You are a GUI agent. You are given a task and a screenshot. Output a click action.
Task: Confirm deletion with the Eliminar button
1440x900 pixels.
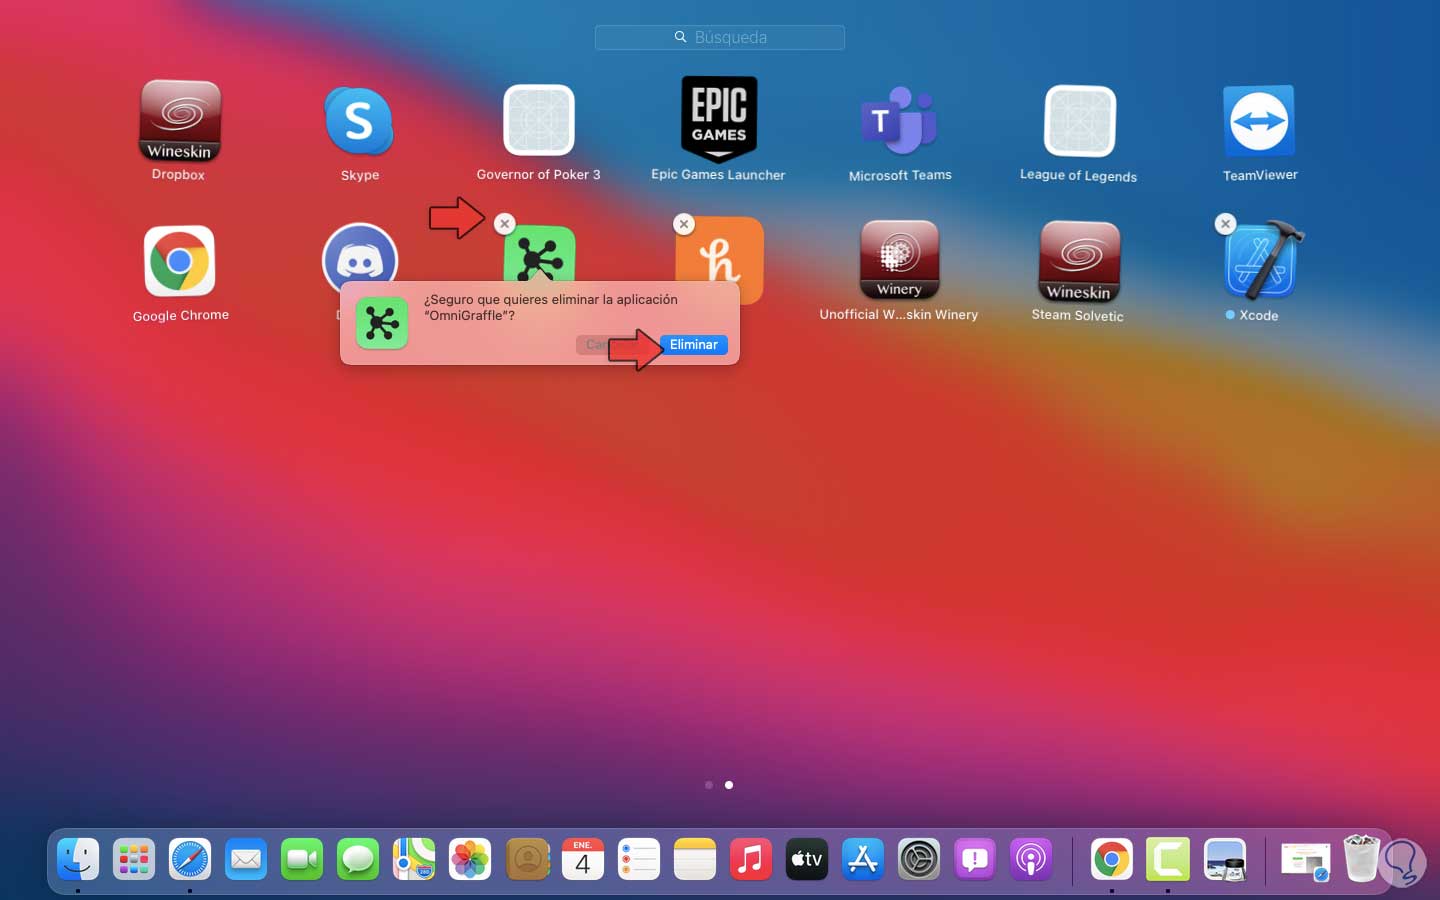point(694,345)
